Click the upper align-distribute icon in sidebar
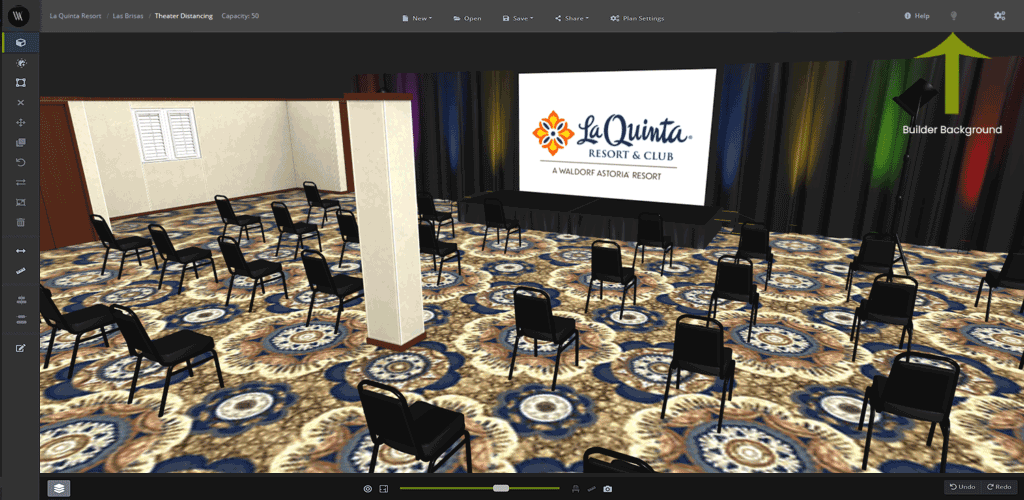1024x500 pixels. pos(21,300)
